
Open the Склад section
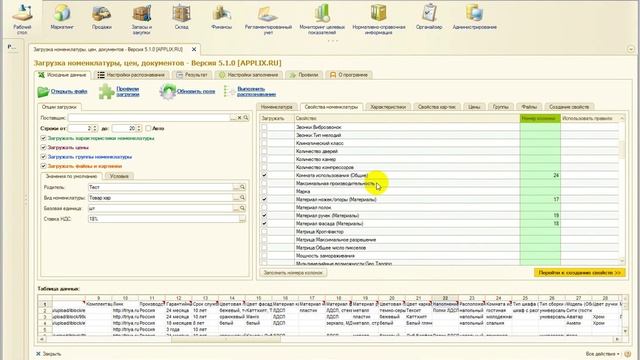click(181, 18)
